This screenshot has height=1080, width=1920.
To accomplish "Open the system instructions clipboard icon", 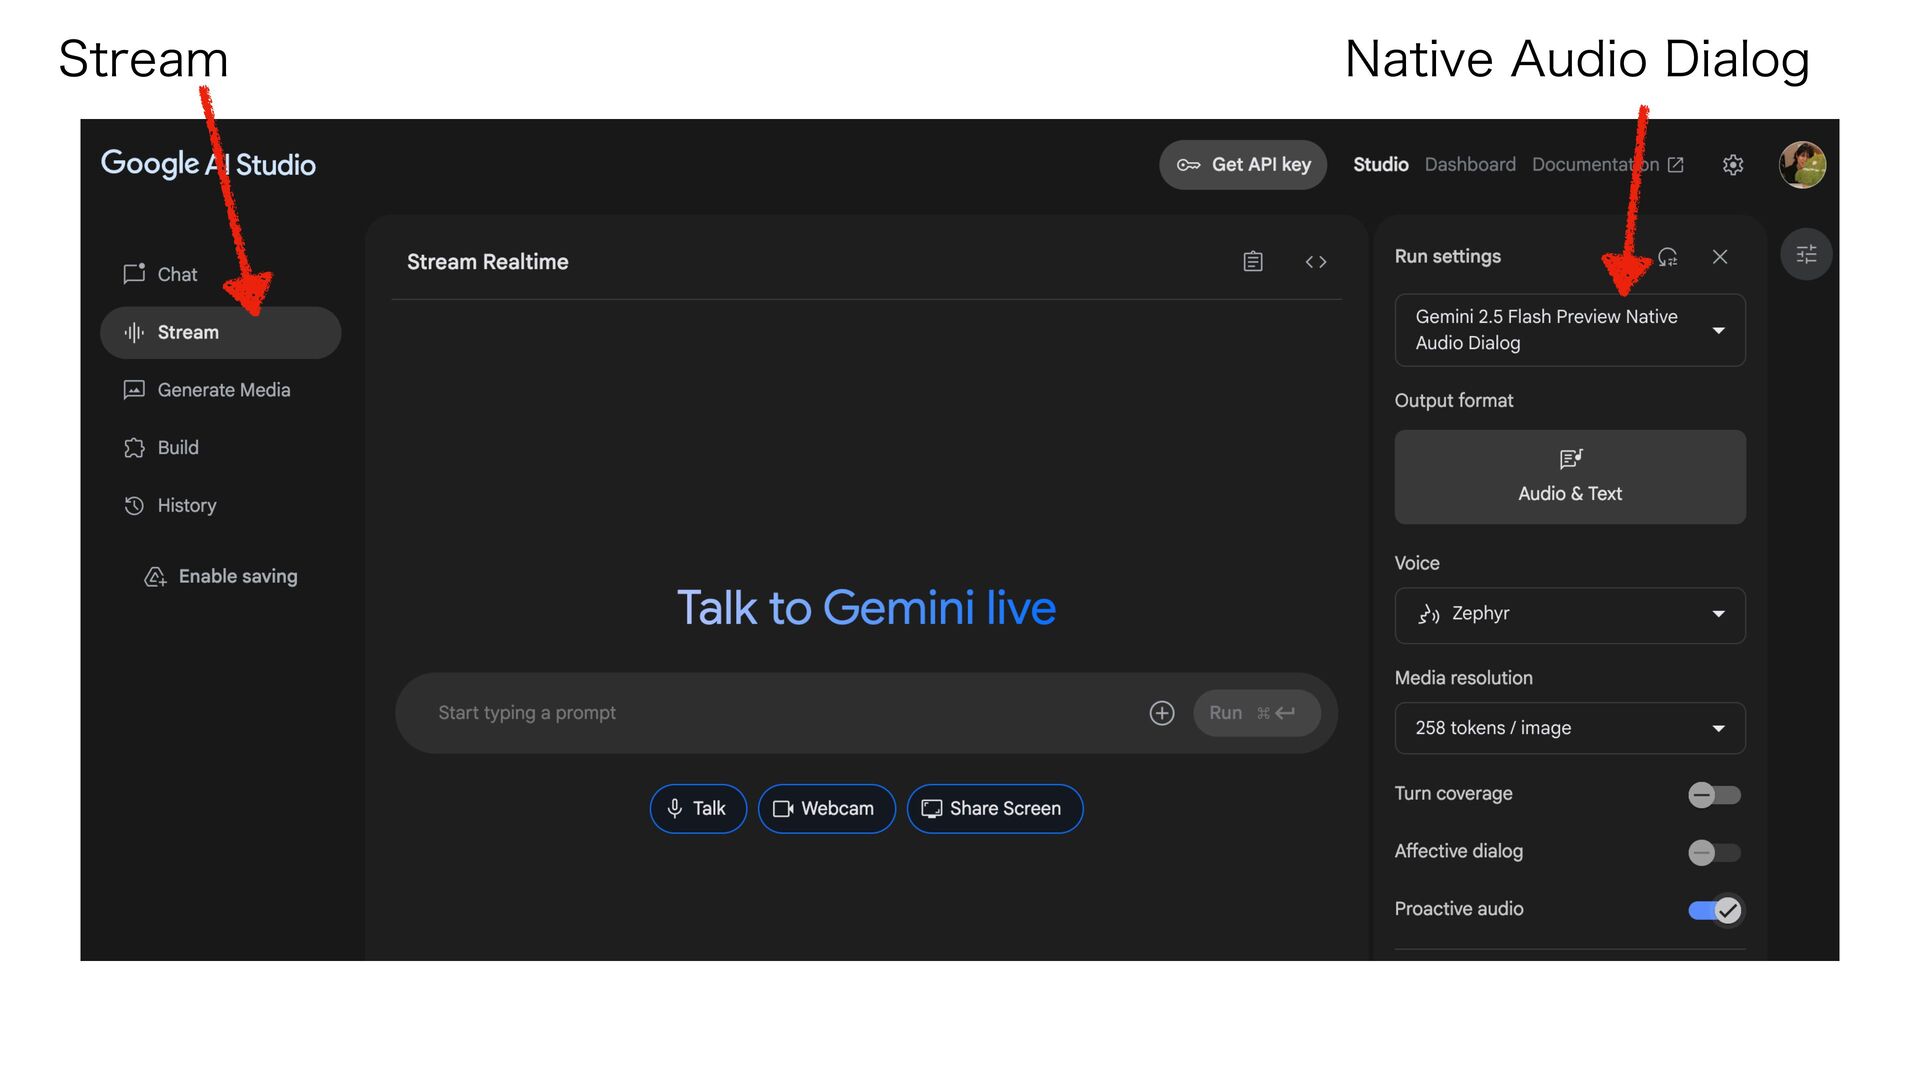I will [1253, 262].
